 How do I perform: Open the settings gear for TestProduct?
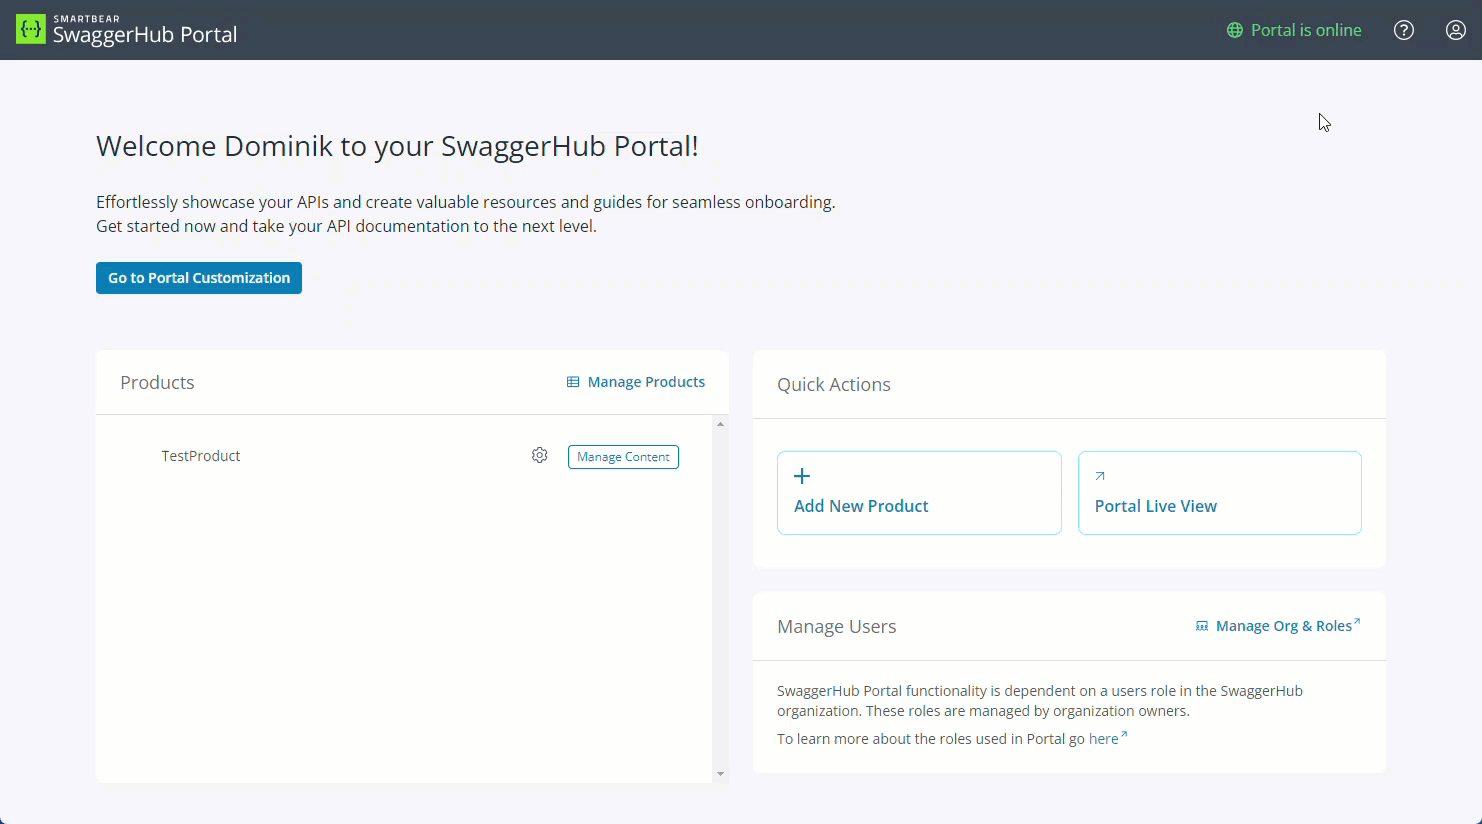click(x=539, y=455)
